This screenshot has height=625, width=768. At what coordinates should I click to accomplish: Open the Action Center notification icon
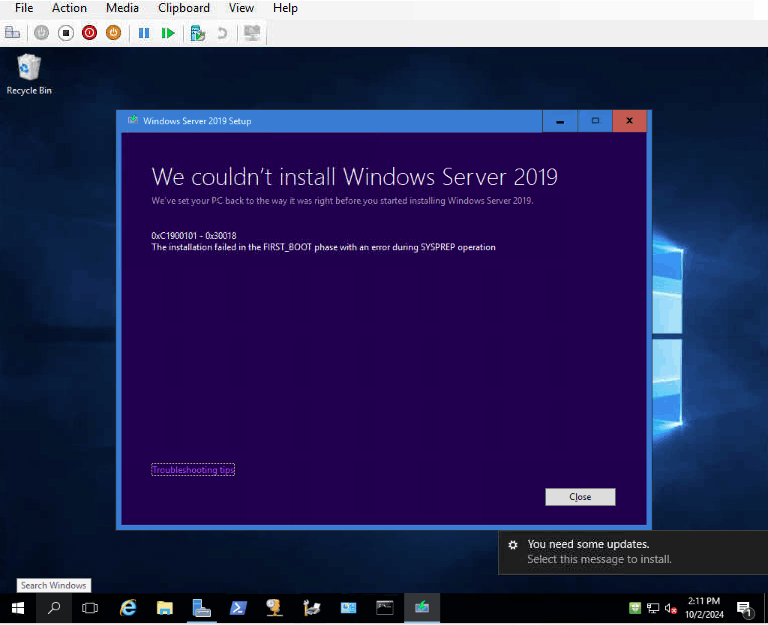744,608
